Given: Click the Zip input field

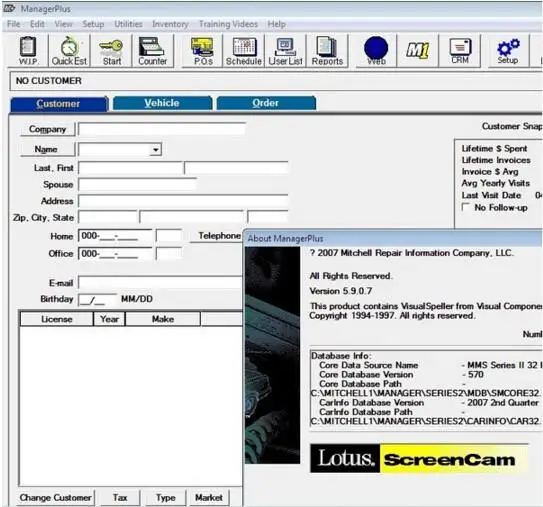Looking at the screenshot, I should pos(108,217).
